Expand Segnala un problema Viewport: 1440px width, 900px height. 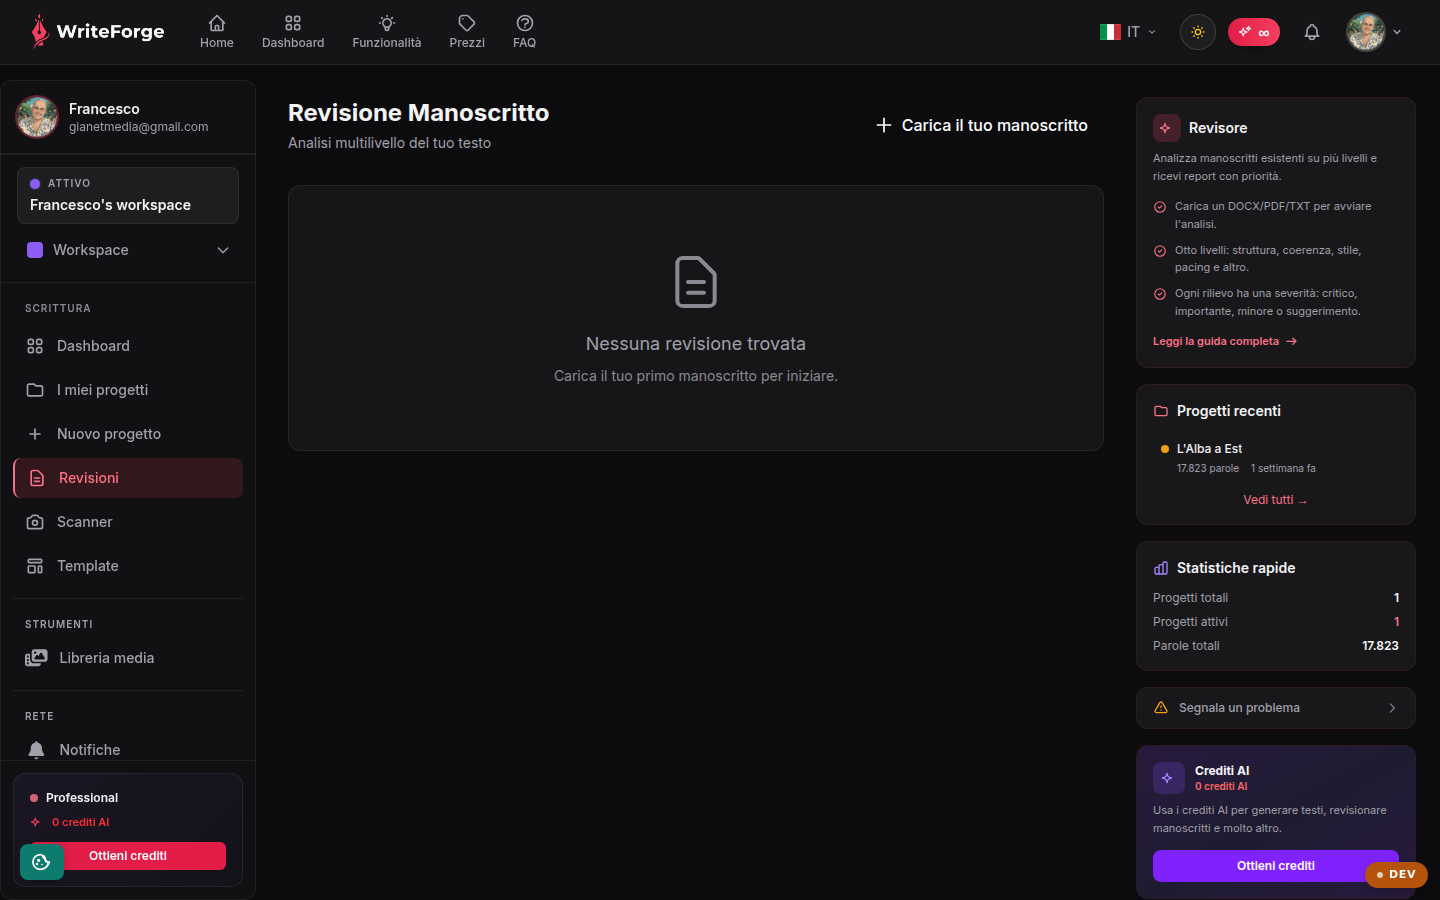click(1276, 708)
